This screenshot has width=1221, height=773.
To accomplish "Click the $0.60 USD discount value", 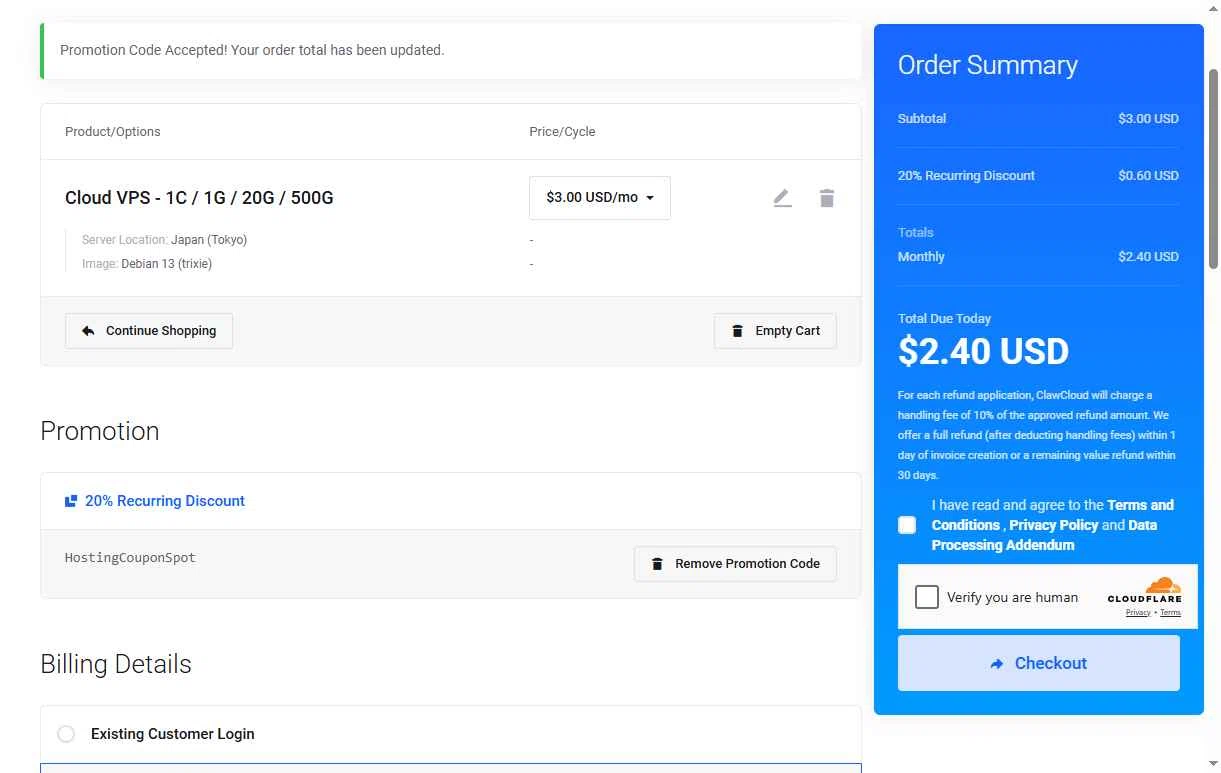I will [1148, 175].
